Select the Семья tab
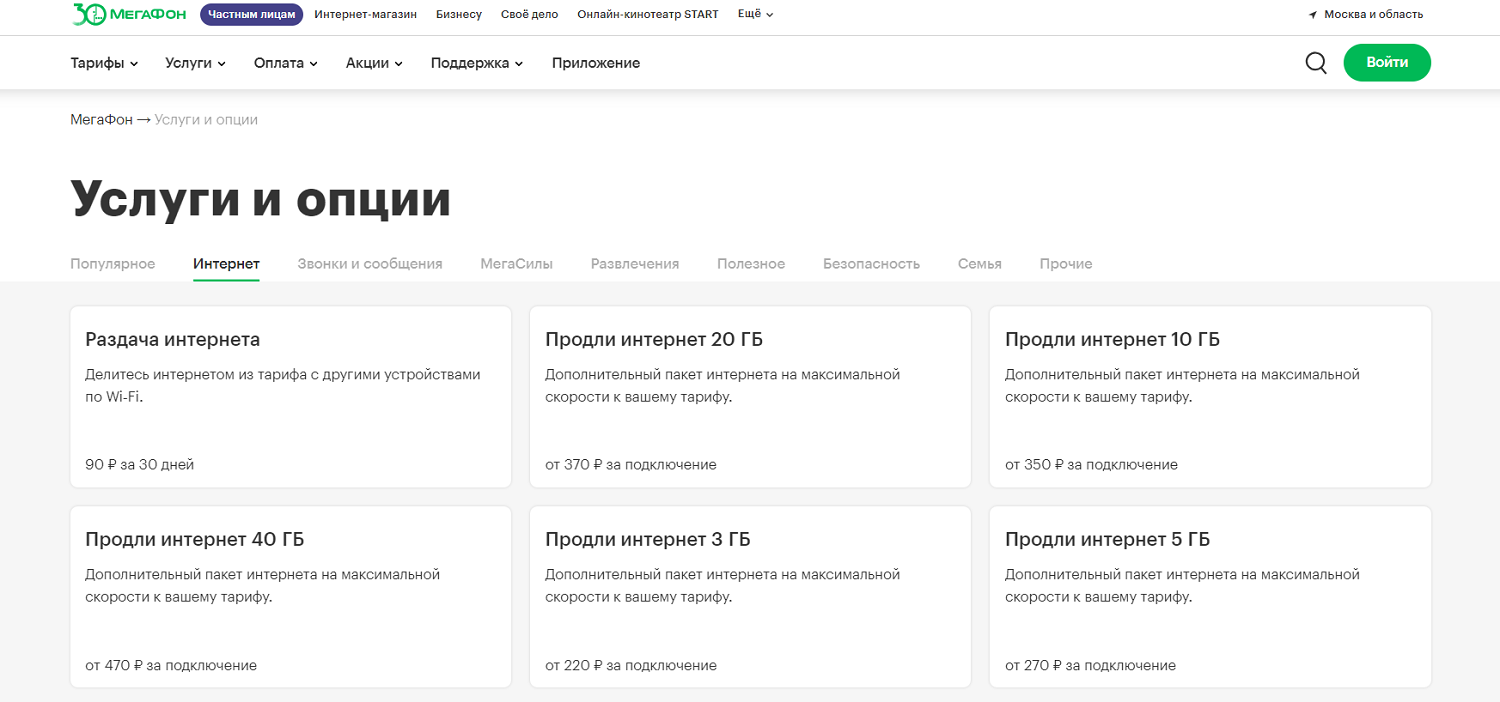The height and width of the screenshot is (702, 1500). (979, 264)
